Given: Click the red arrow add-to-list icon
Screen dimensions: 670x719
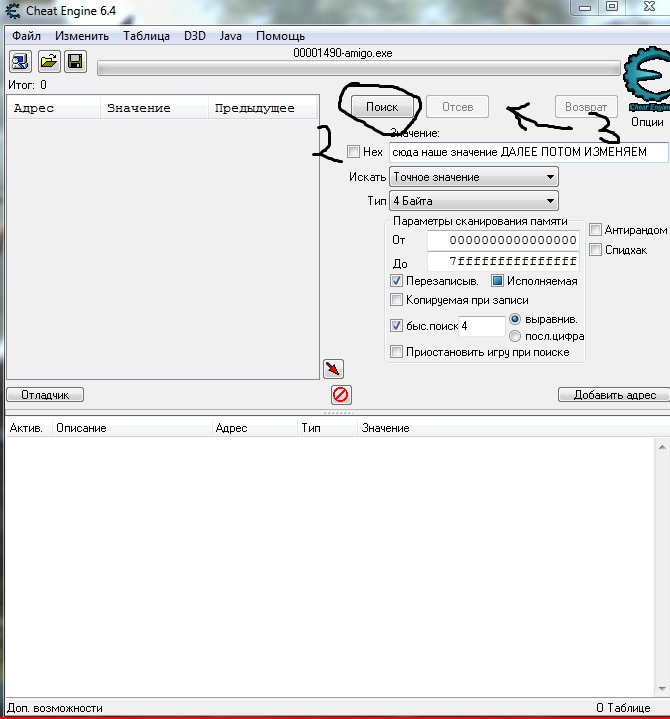Looking at the screenshot, I should click(x=333, y=369).
